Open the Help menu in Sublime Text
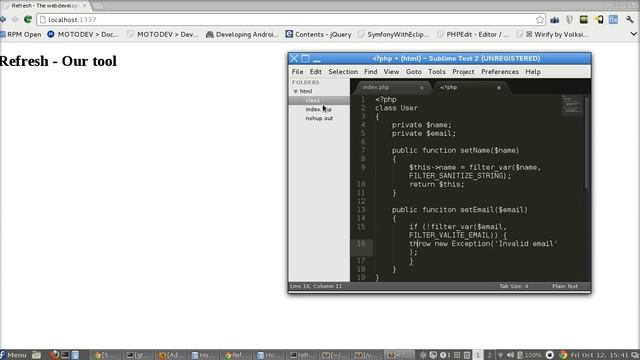 point(533,71)
